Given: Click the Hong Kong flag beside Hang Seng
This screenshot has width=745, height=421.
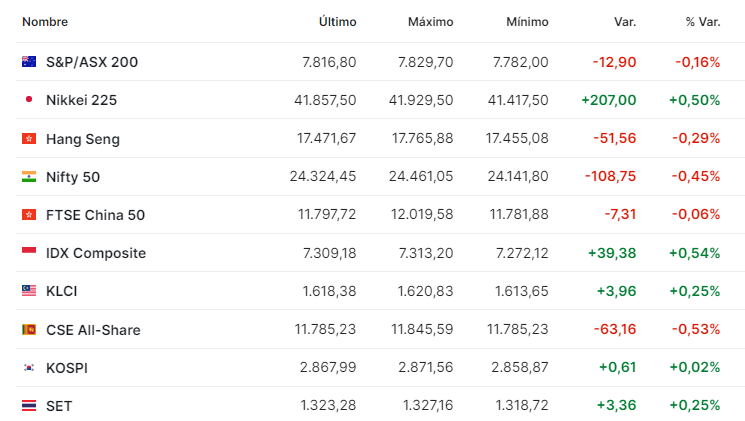Looking at the screenshot, I should pos(29,138).
